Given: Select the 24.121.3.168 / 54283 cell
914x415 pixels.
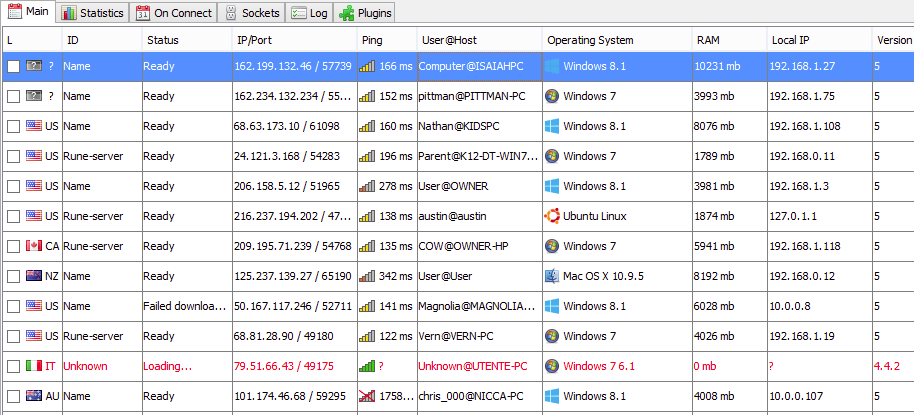Looking at the screenshot, I should click(x=295, y=156).
